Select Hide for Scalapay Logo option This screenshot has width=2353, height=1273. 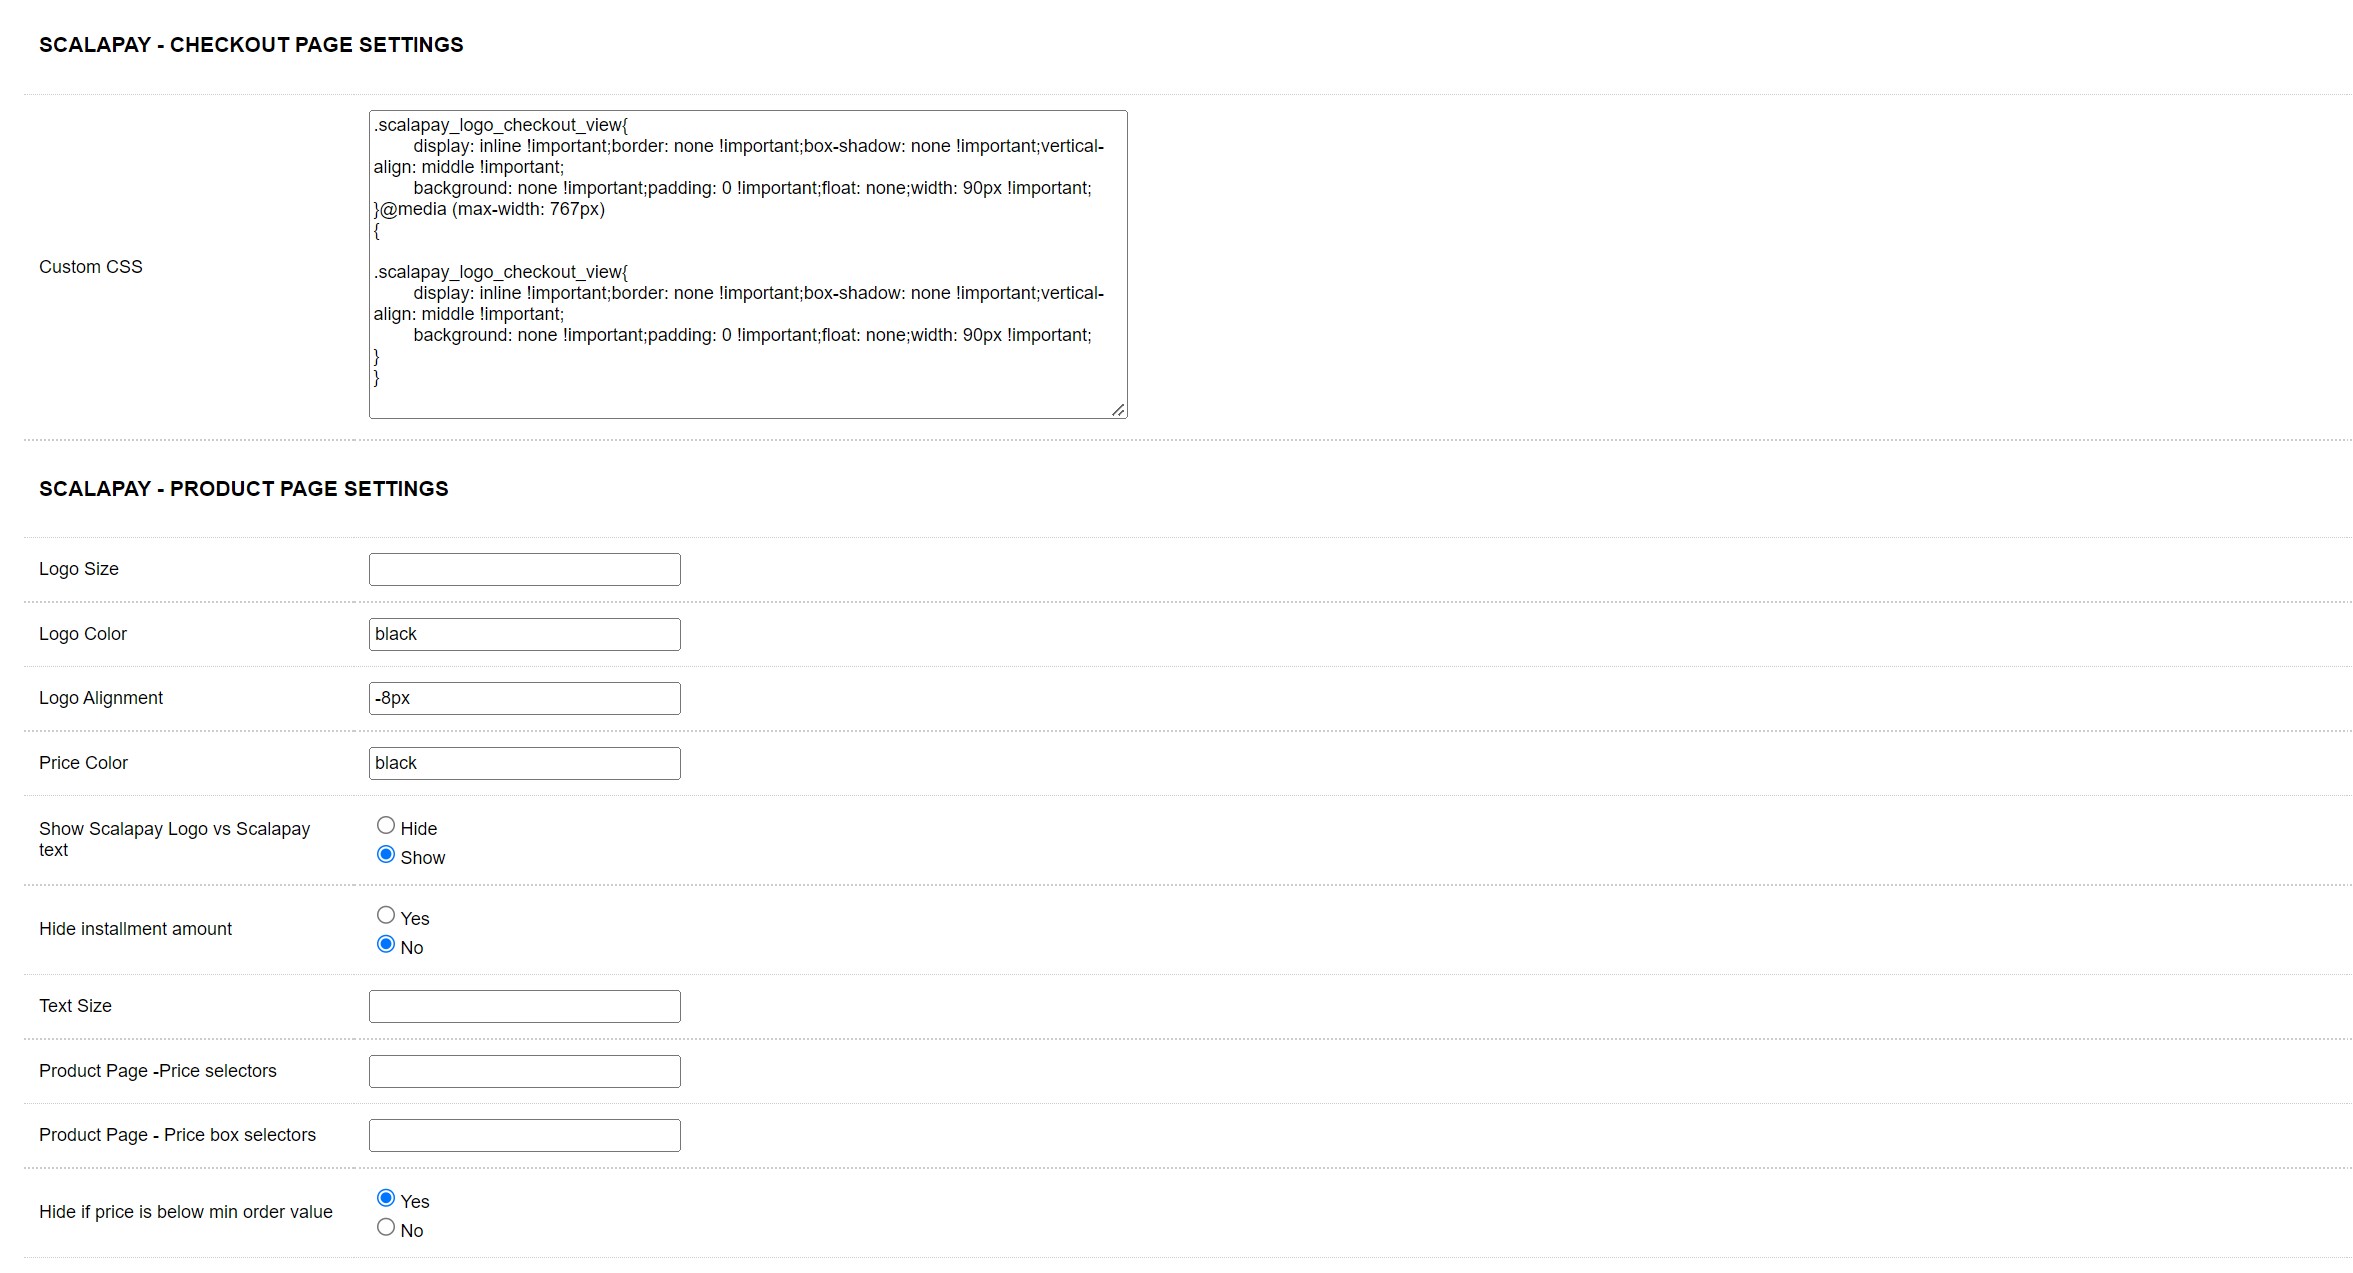point(386,826)
